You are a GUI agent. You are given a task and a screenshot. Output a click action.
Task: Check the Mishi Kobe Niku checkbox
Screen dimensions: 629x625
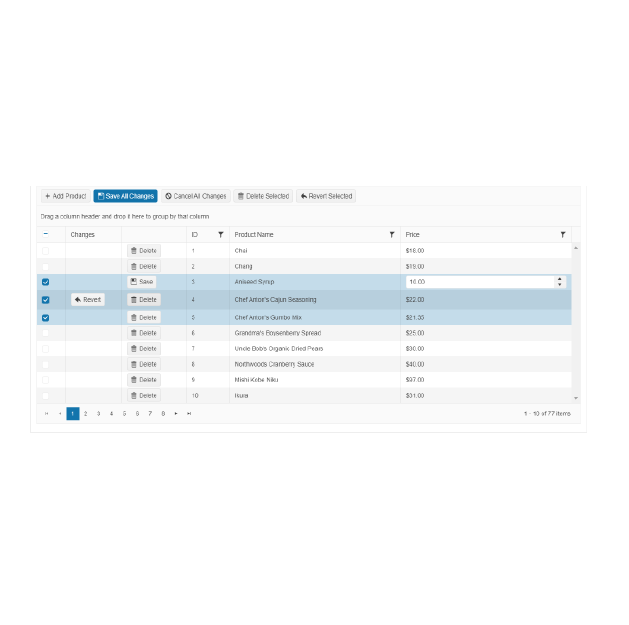coord(46,380)
